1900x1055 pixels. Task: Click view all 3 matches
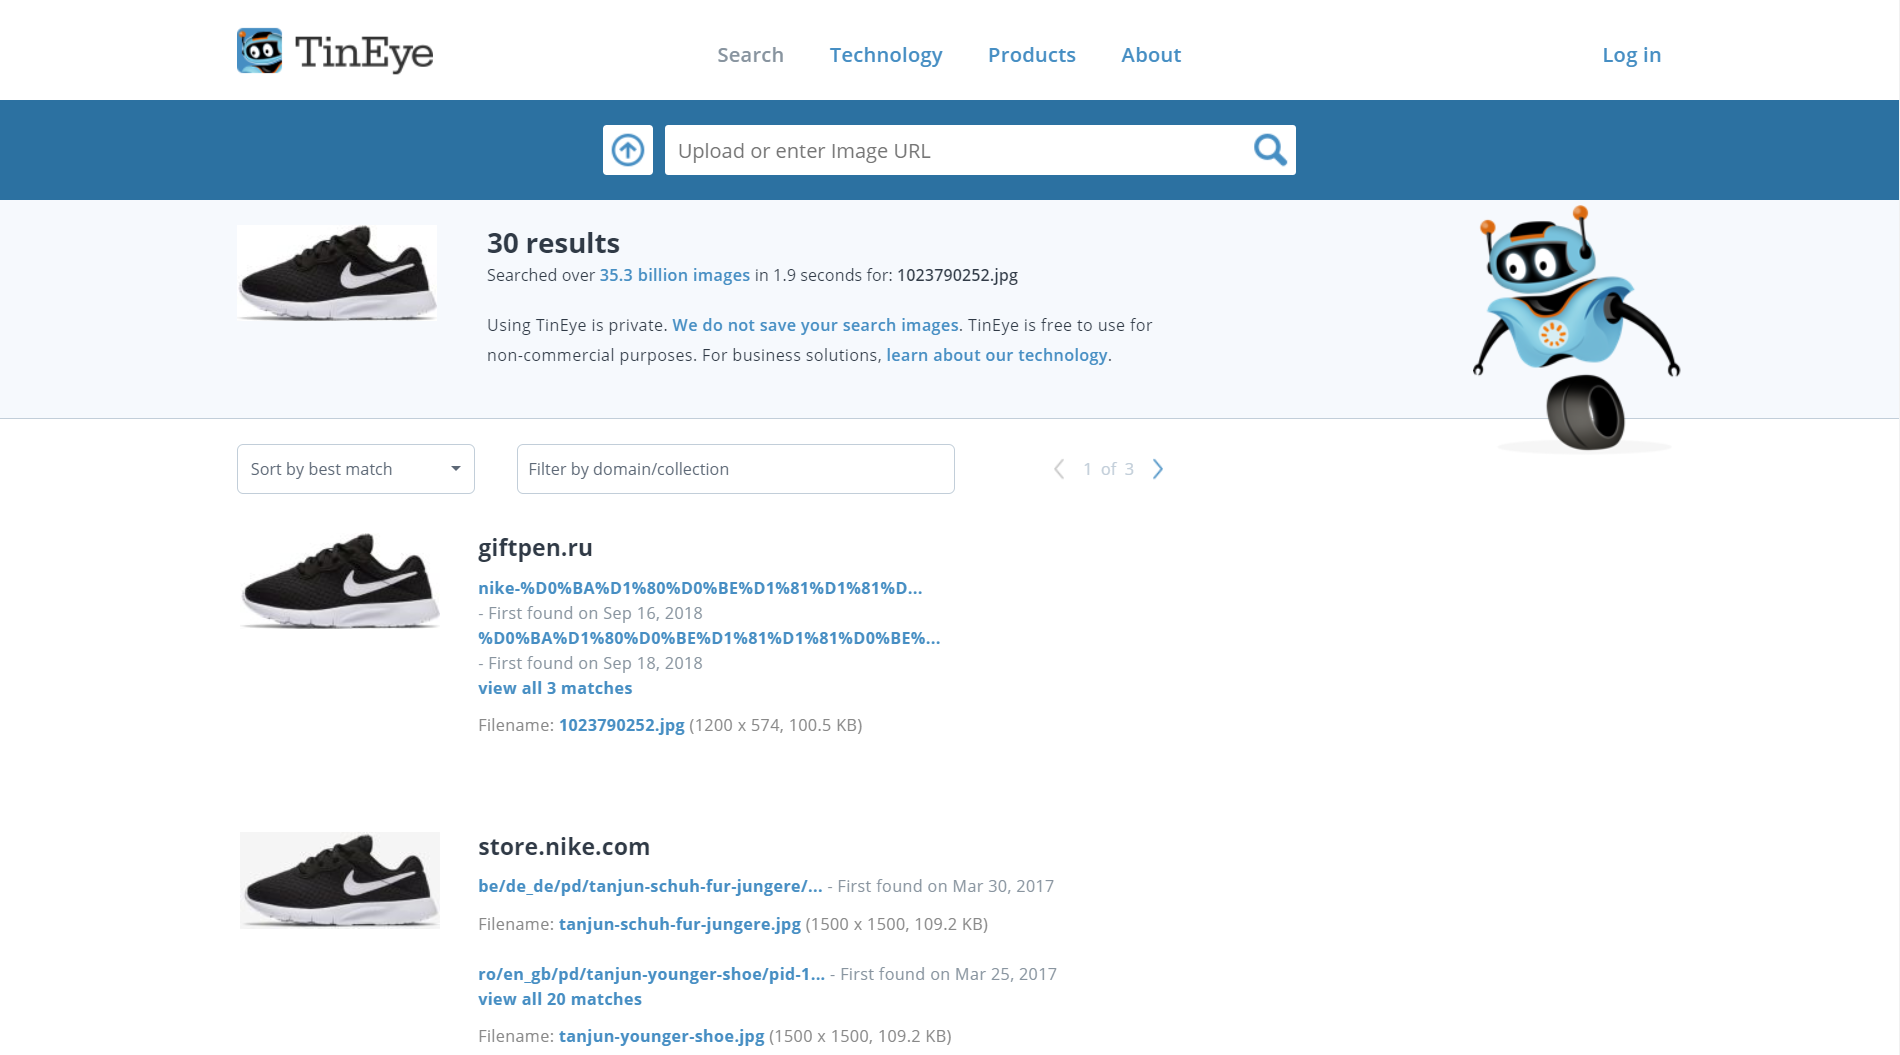pyautogui.click(x=555, y=688)
